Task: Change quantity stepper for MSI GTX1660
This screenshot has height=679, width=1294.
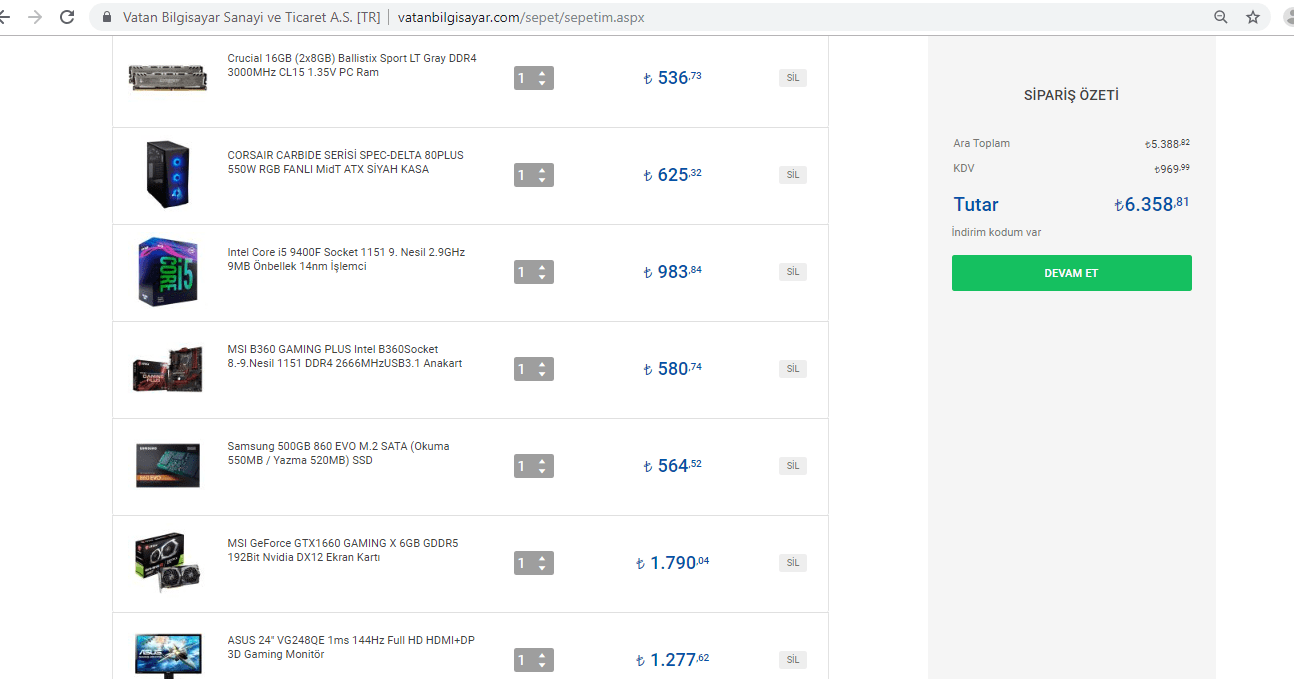Action: [x=533, y=563]
